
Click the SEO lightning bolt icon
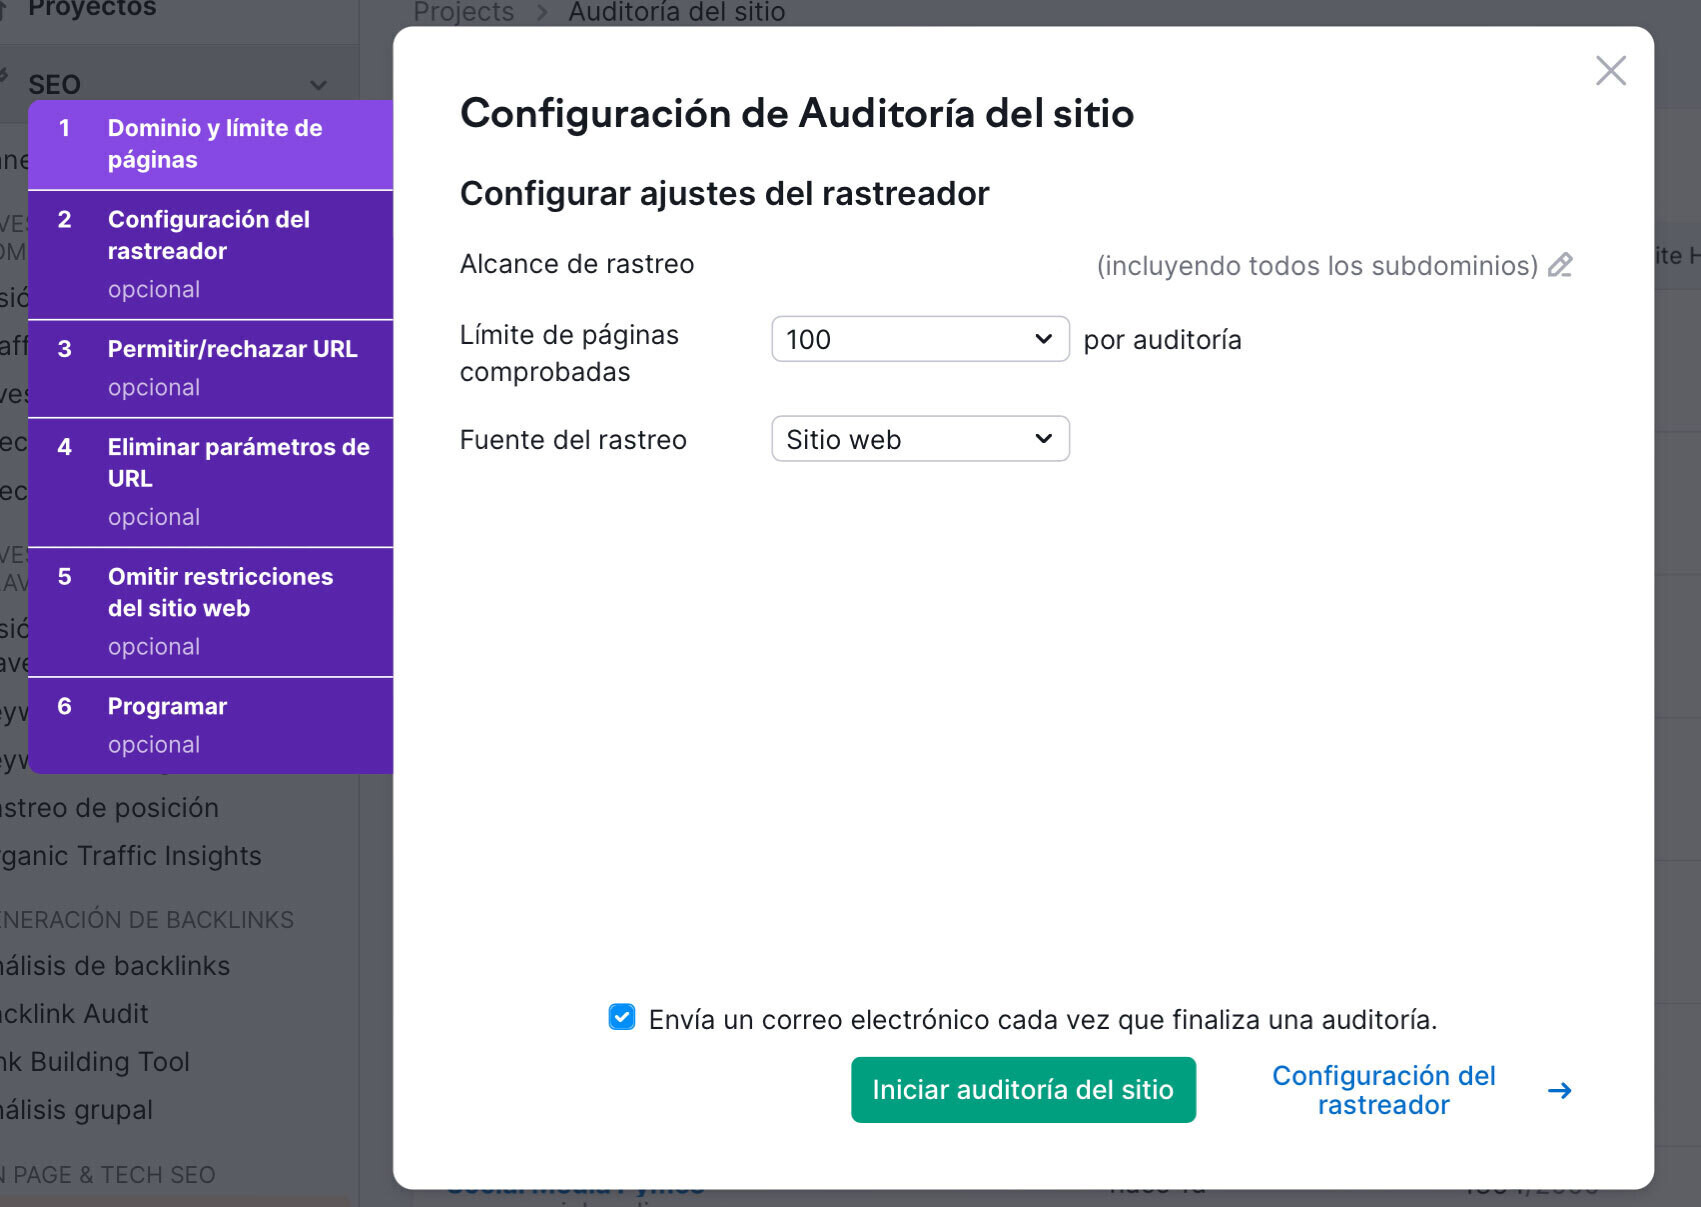pos(6,82)
